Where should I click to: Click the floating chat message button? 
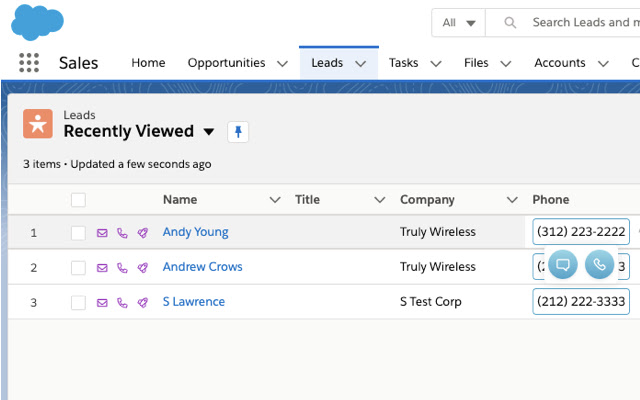(563, 264)
